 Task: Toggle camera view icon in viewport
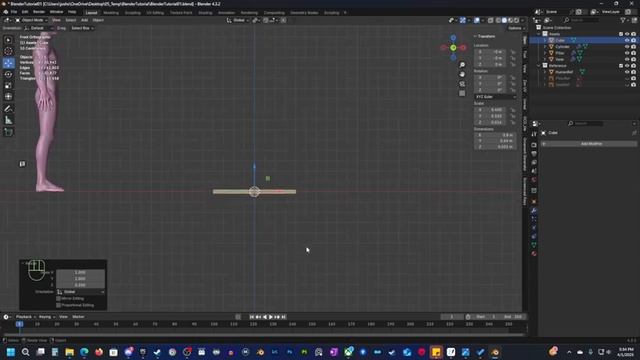point(462,84)
